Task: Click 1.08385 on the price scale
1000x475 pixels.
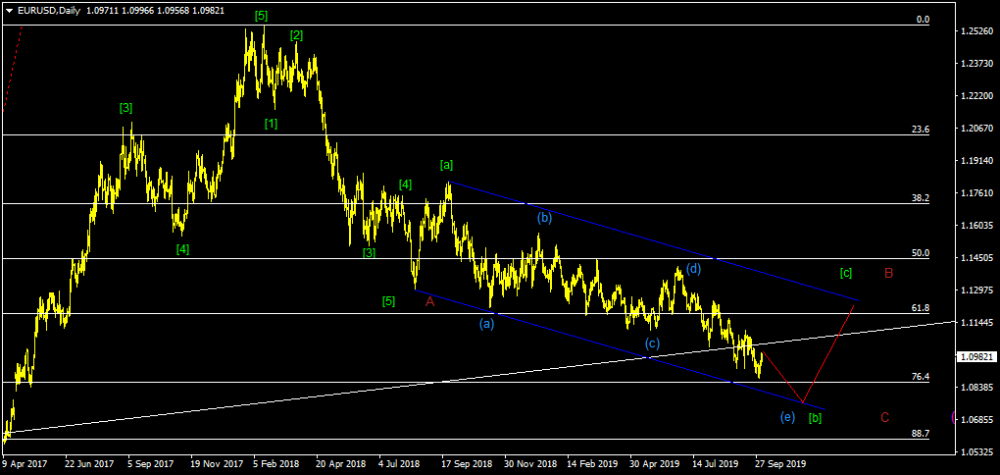Action: (x=976, y=388)
